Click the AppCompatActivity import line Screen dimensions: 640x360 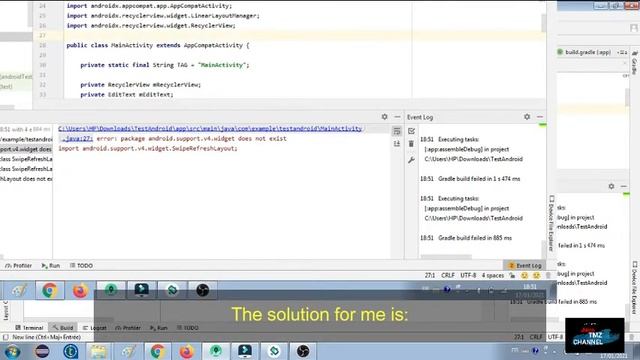[x=149, y=6]
